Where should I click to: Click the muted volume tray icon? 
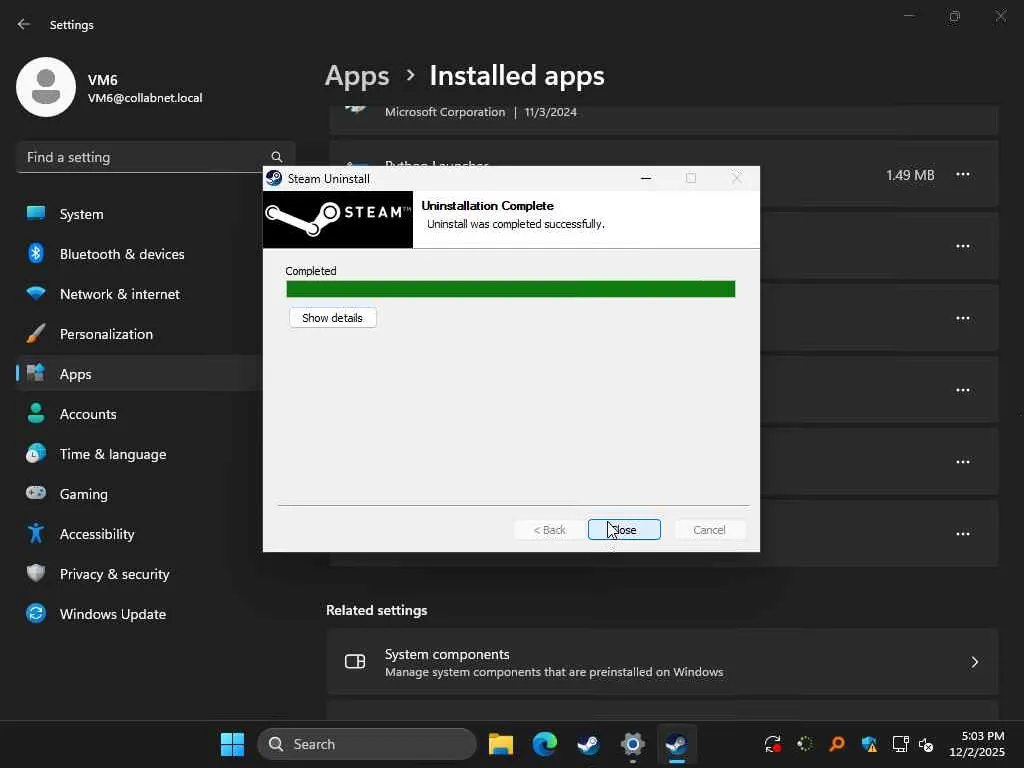(926, 744)
